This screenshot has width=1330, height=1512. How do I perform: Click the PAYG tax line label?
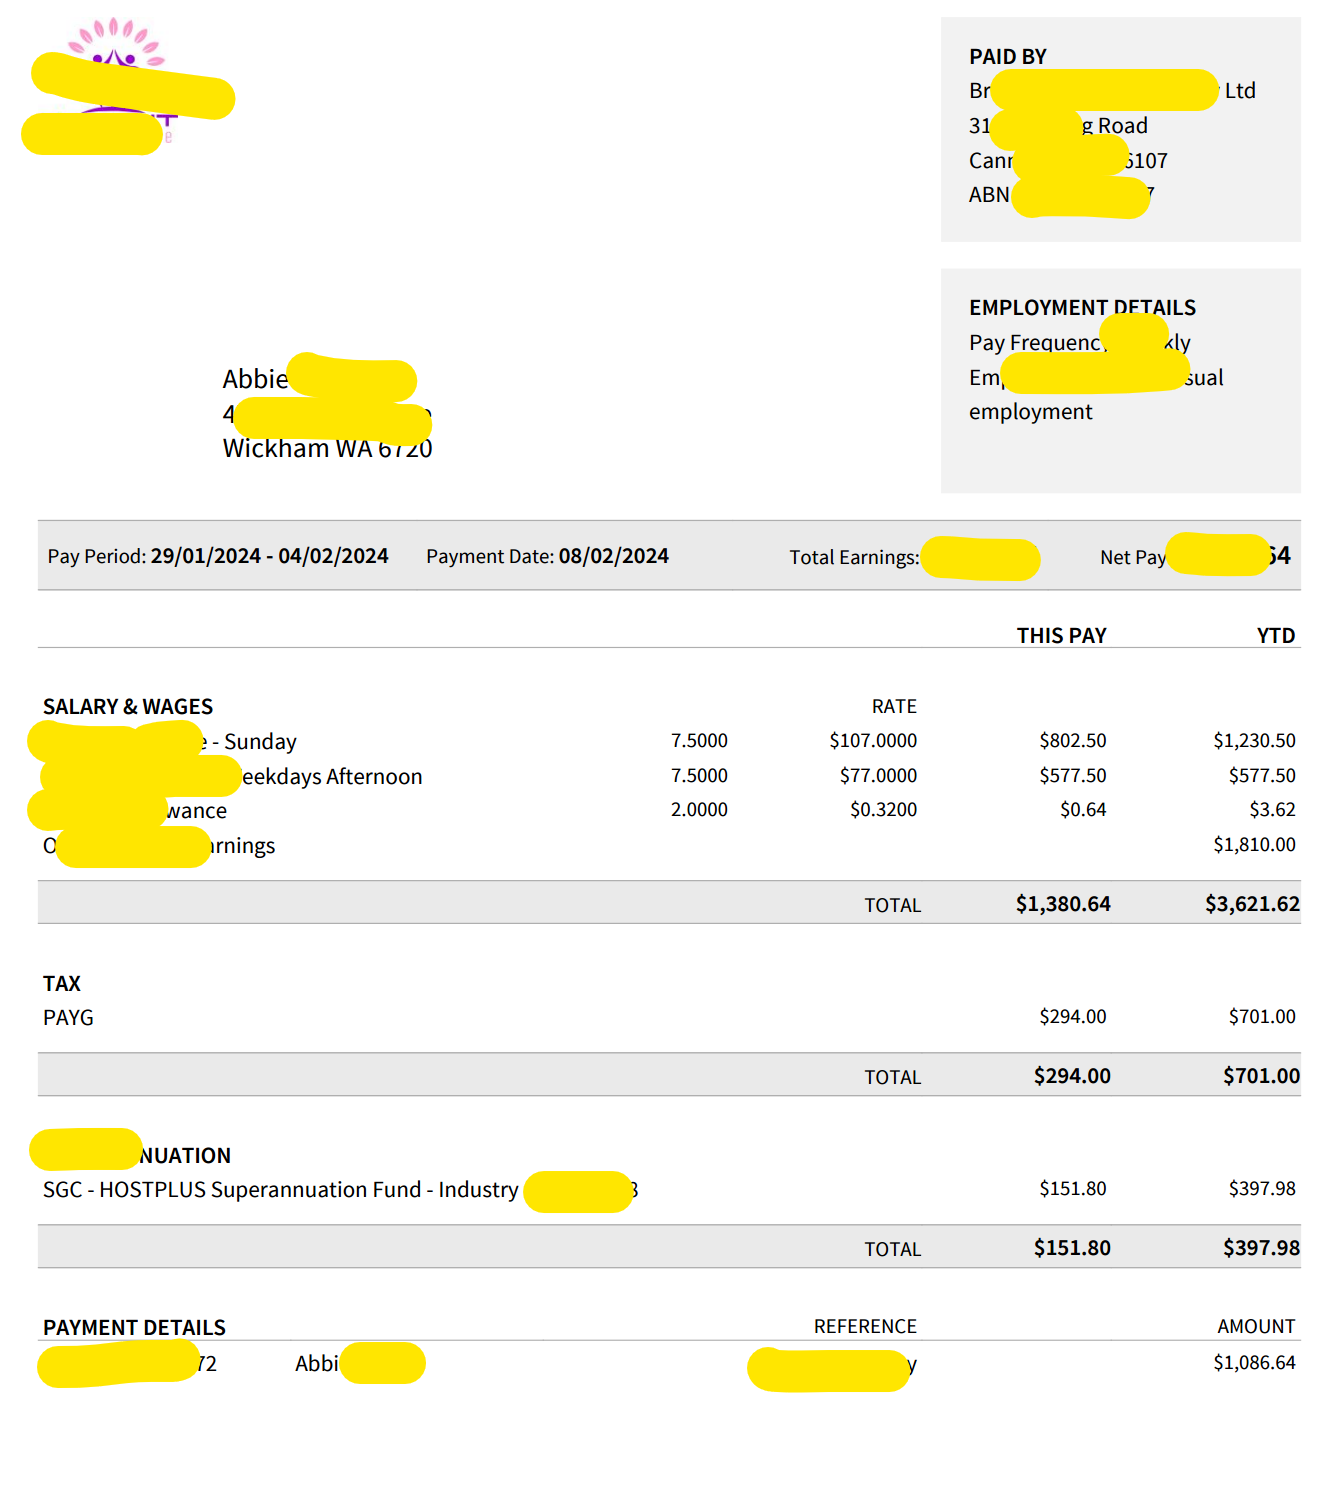68,1018
